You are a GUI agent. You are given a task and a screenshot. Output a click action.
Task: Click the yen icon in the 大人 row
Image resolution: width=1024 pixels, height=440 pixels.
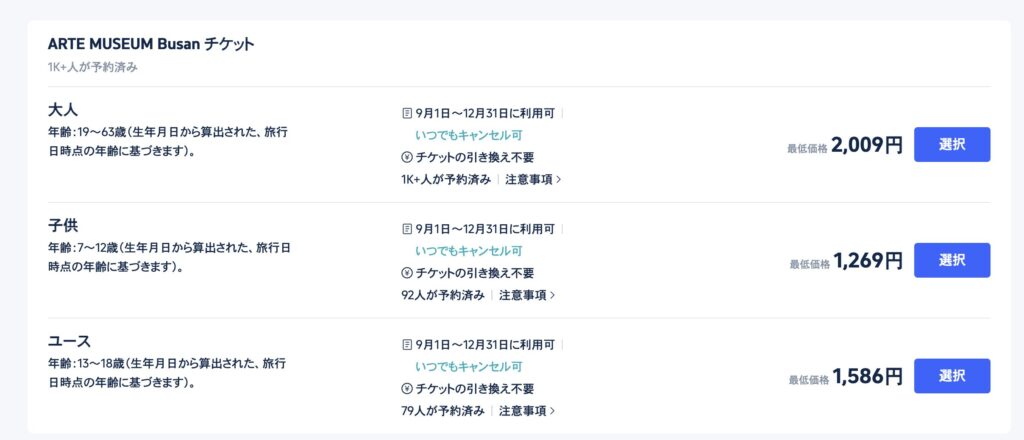pyautogui.click(x=407, y=157)
